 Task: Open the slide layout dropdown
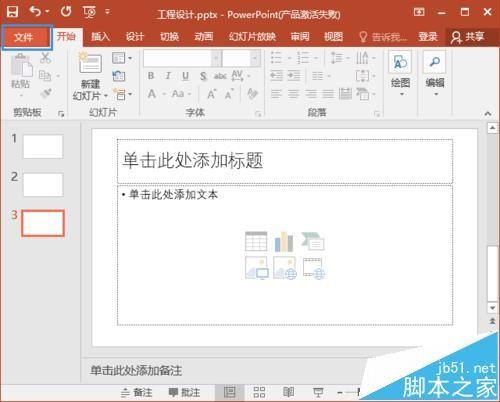[x=122, y=58]
